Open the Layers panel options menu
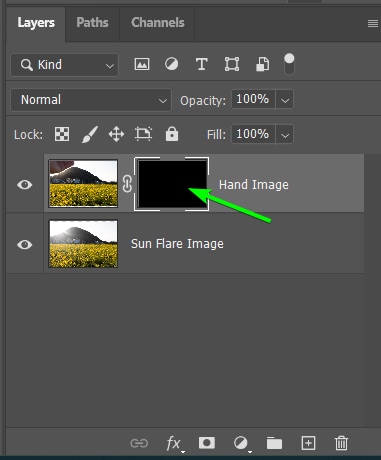 point(373,24)
